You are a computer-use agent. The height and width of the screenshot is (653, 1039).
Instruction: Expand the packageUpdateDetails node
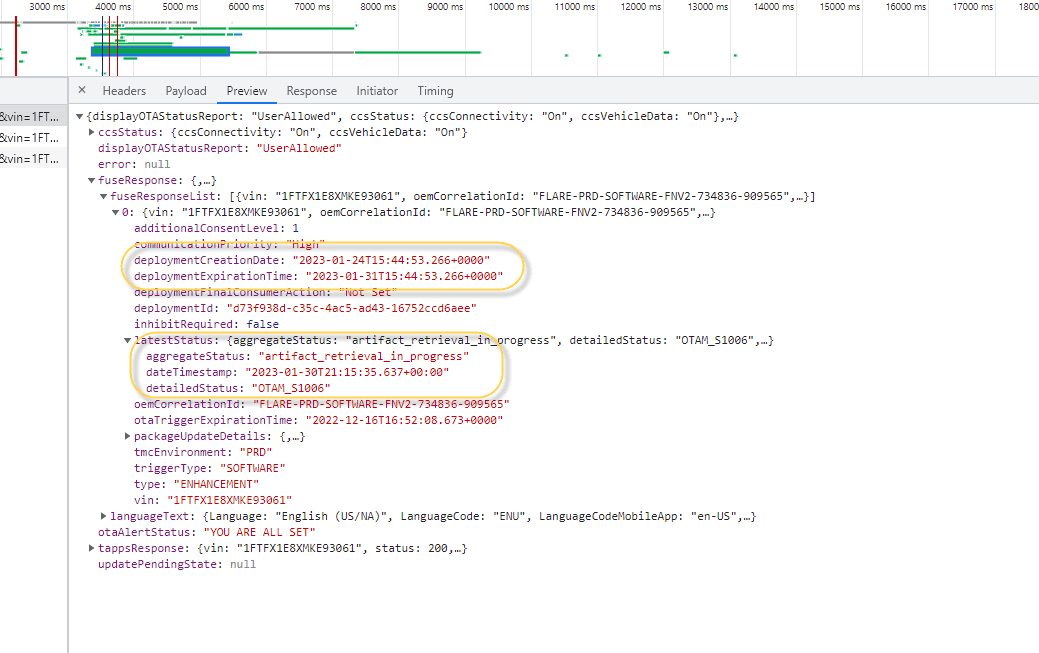coord(128,435)
